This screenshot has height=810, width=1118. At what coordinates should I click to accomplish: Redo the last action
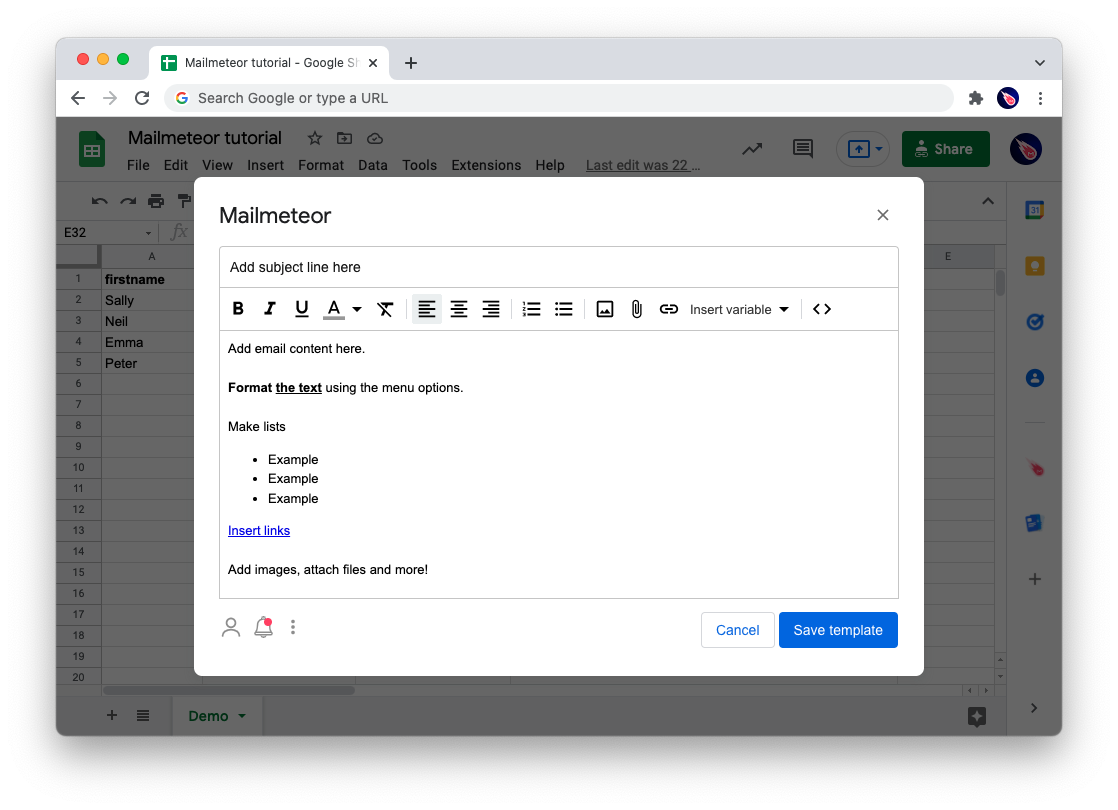point(128,201)
